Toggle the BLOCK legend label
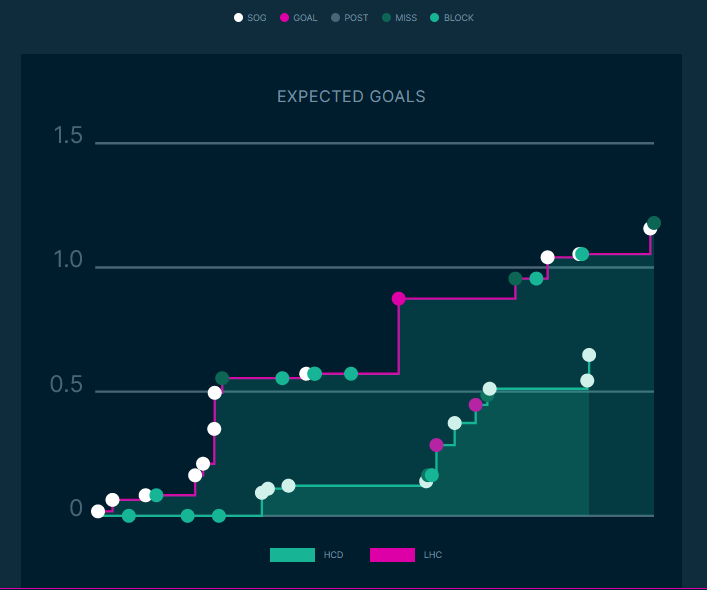The image size is (707, 590). tap(459, 18)
